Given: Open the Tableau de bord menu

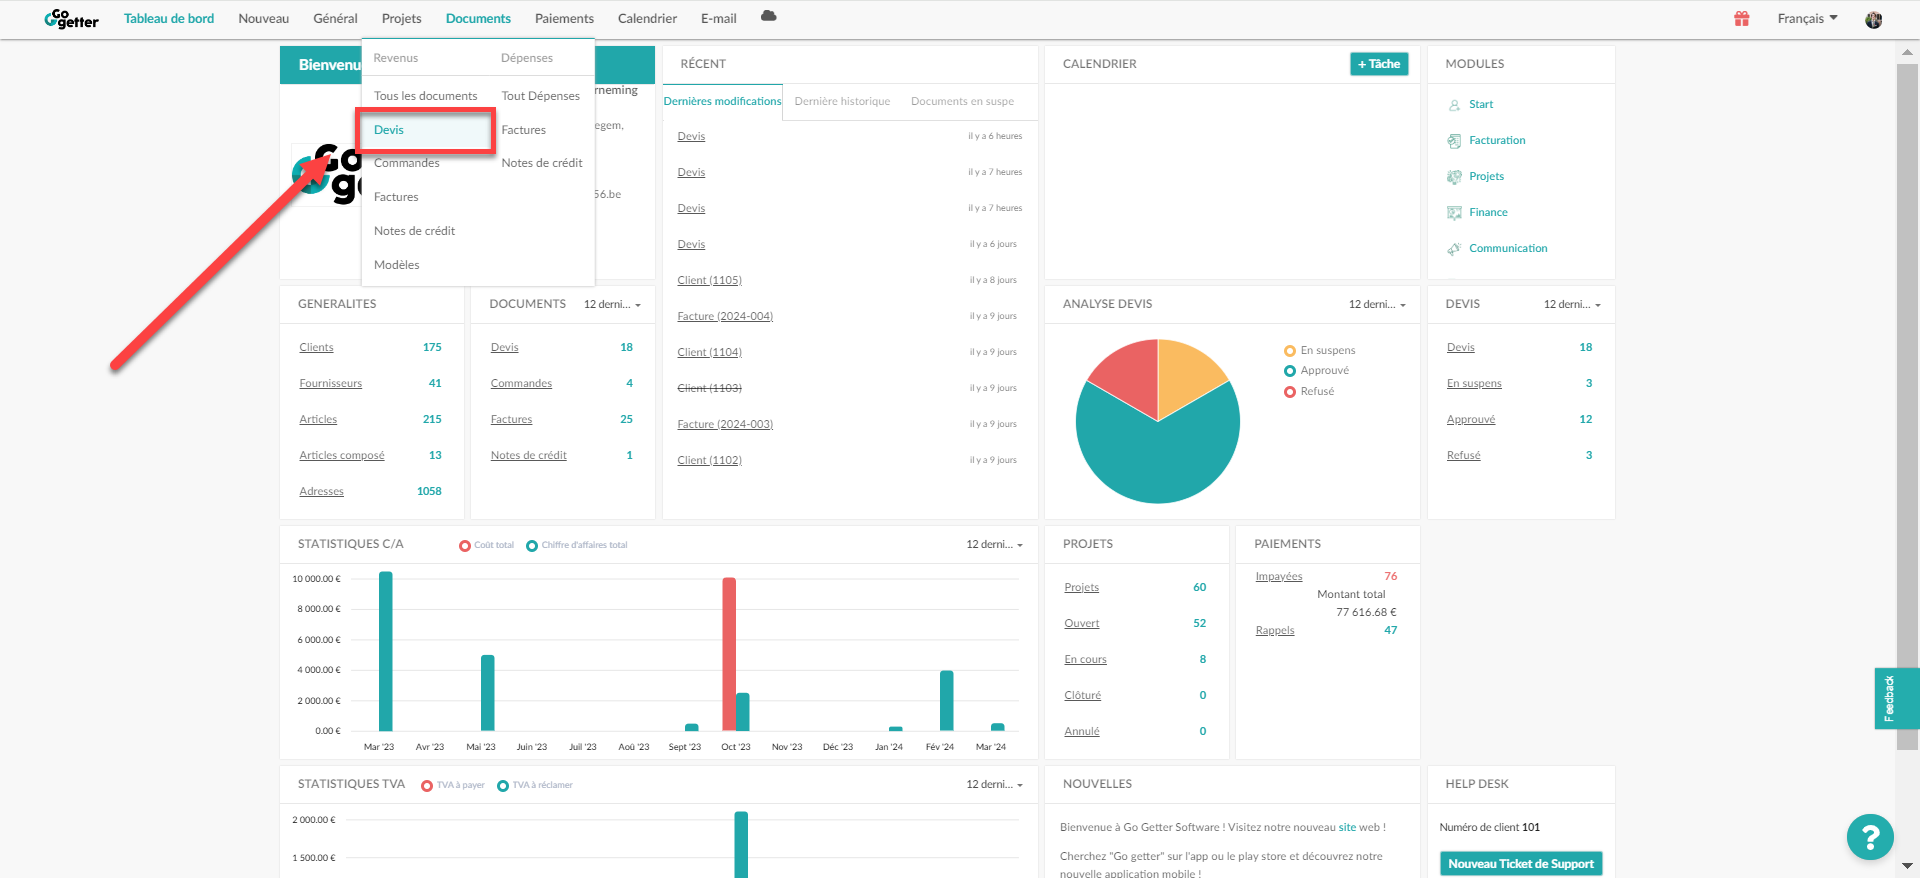Looking at the screenshot, I should [x=169, y=19].
